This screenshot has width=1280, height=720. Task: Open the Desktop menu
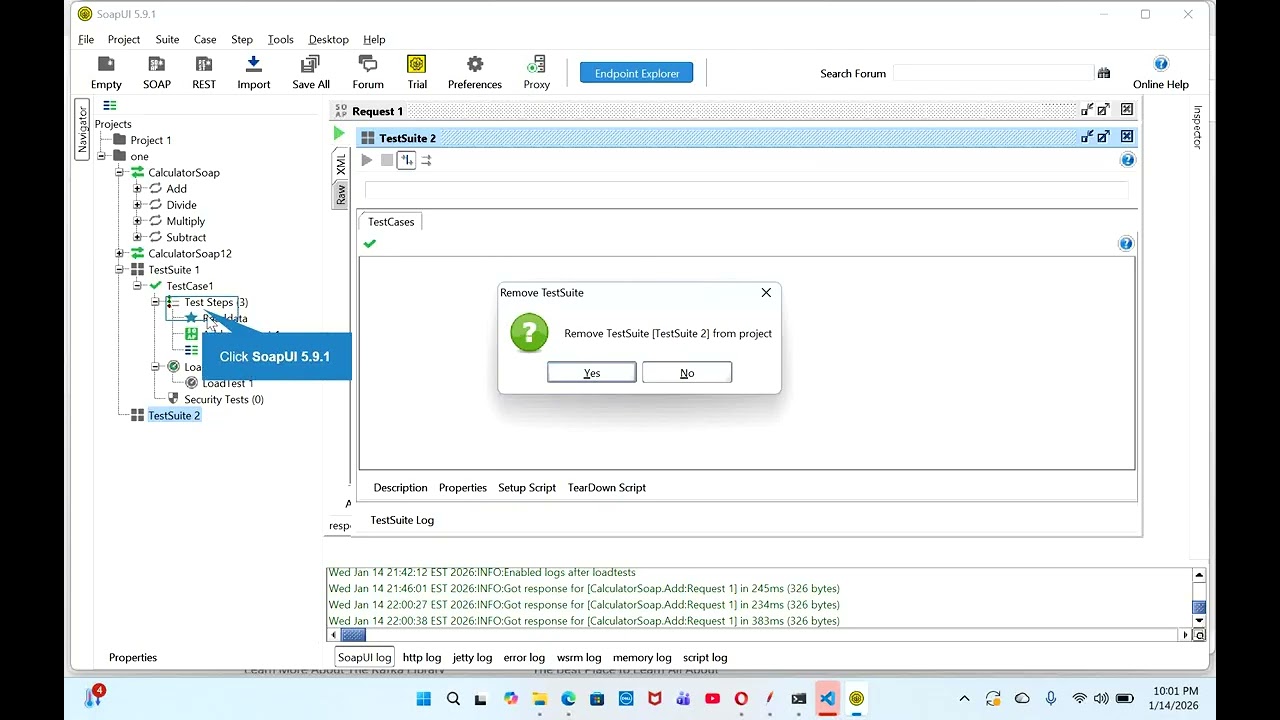pos(329,39)
